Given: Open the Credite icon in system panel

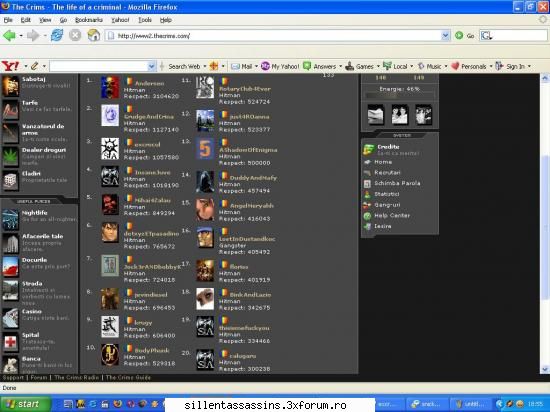Looking at the screenshot, I should click(368, 150).
